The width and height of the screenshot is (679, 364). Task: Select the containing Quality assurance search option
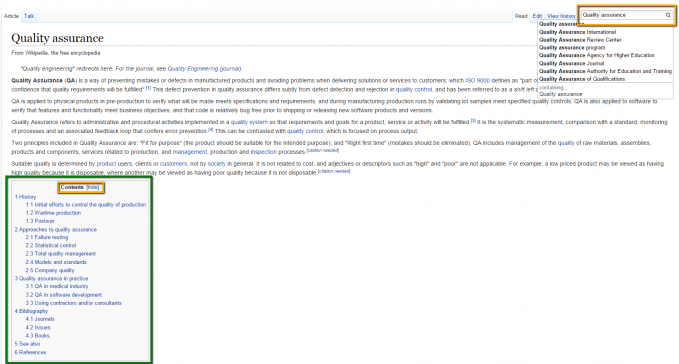tap(561, 94)
